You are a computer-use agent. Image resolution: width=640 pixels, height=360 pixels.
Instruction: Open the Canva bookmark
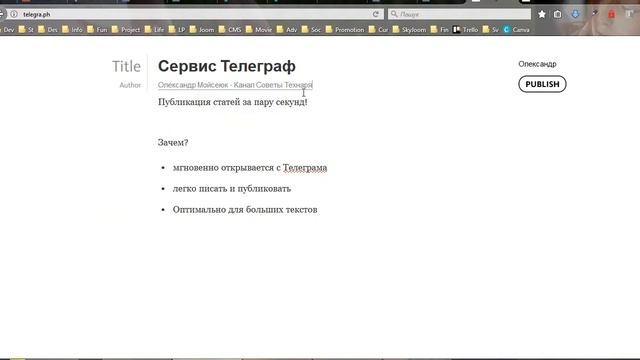[517, 30]
